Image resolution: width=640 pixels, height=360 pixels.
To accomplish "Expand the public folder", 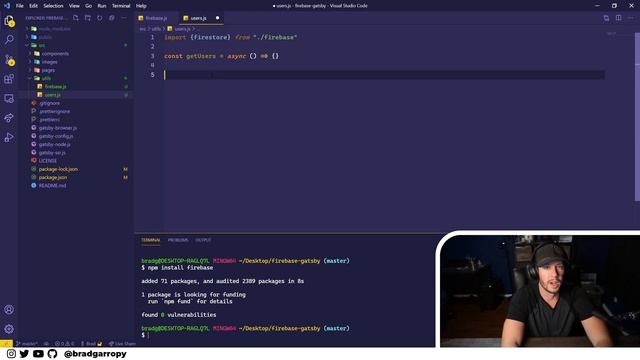I will 45,37.
